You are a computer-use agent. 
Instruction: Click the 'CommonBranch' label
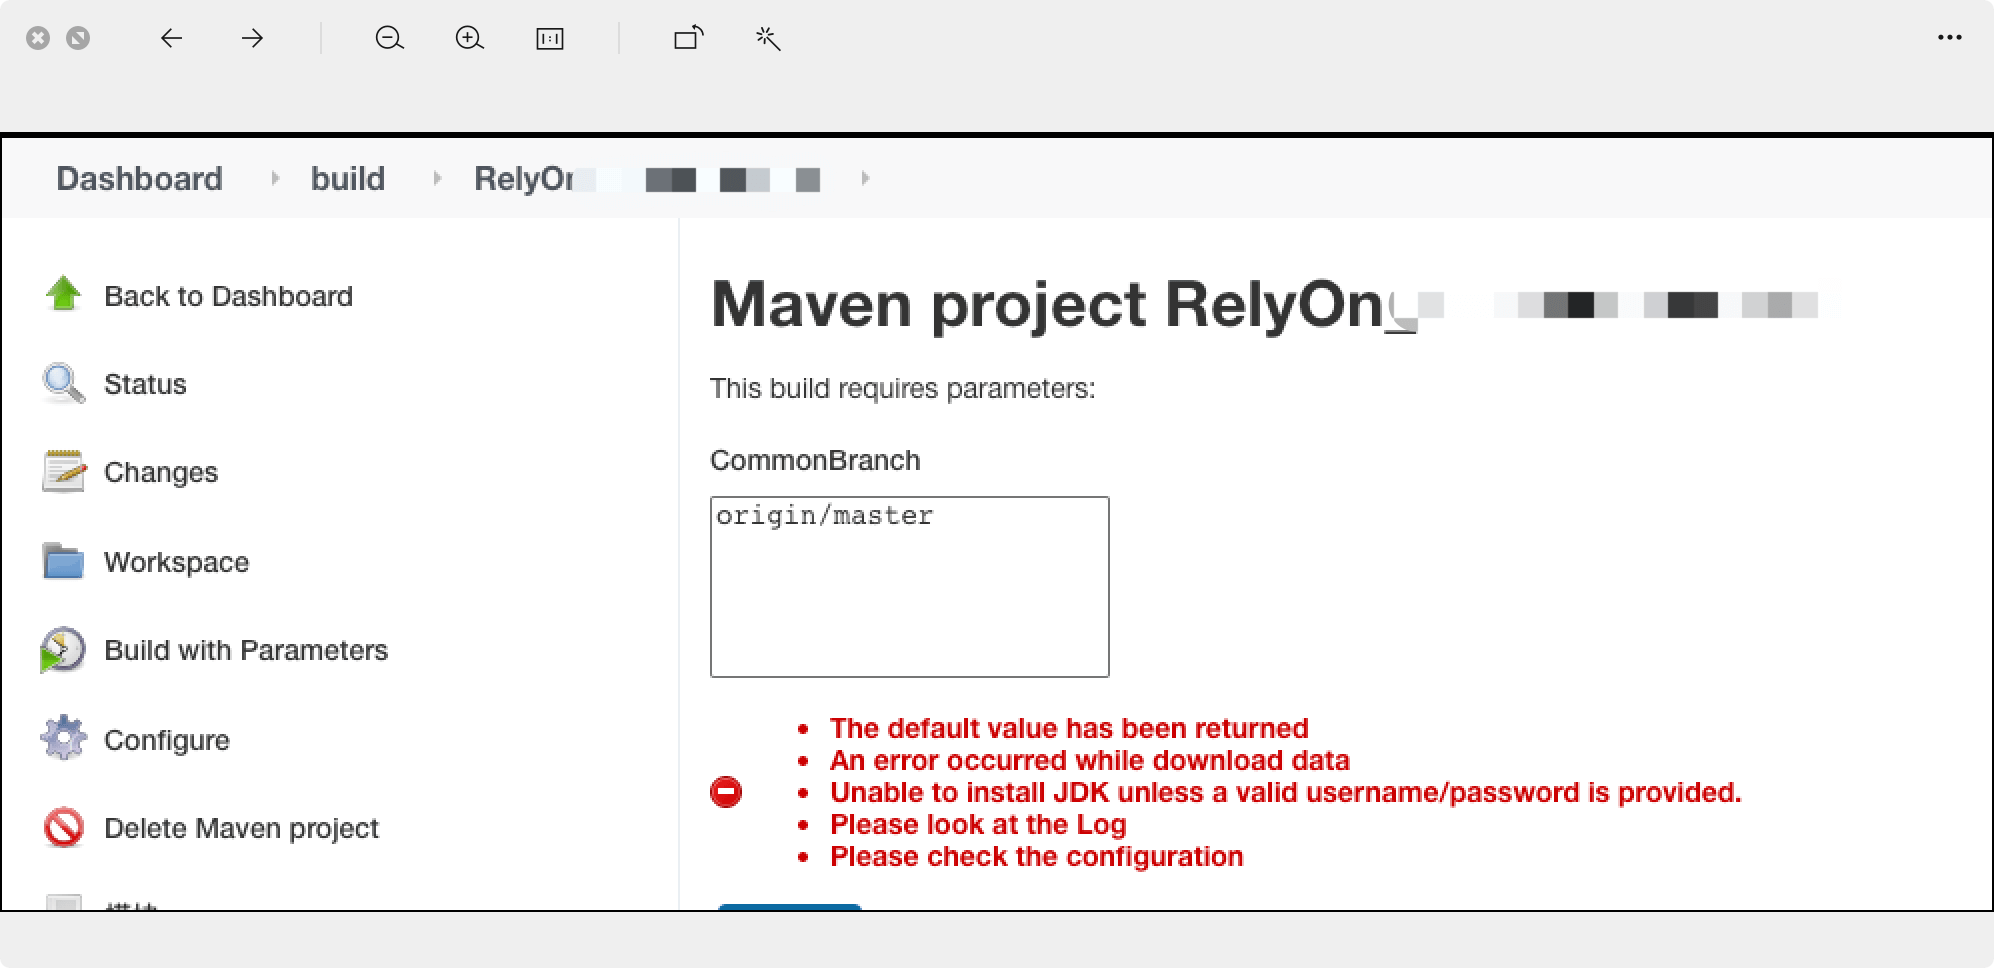pyautogui.click(x=815, y=460)
